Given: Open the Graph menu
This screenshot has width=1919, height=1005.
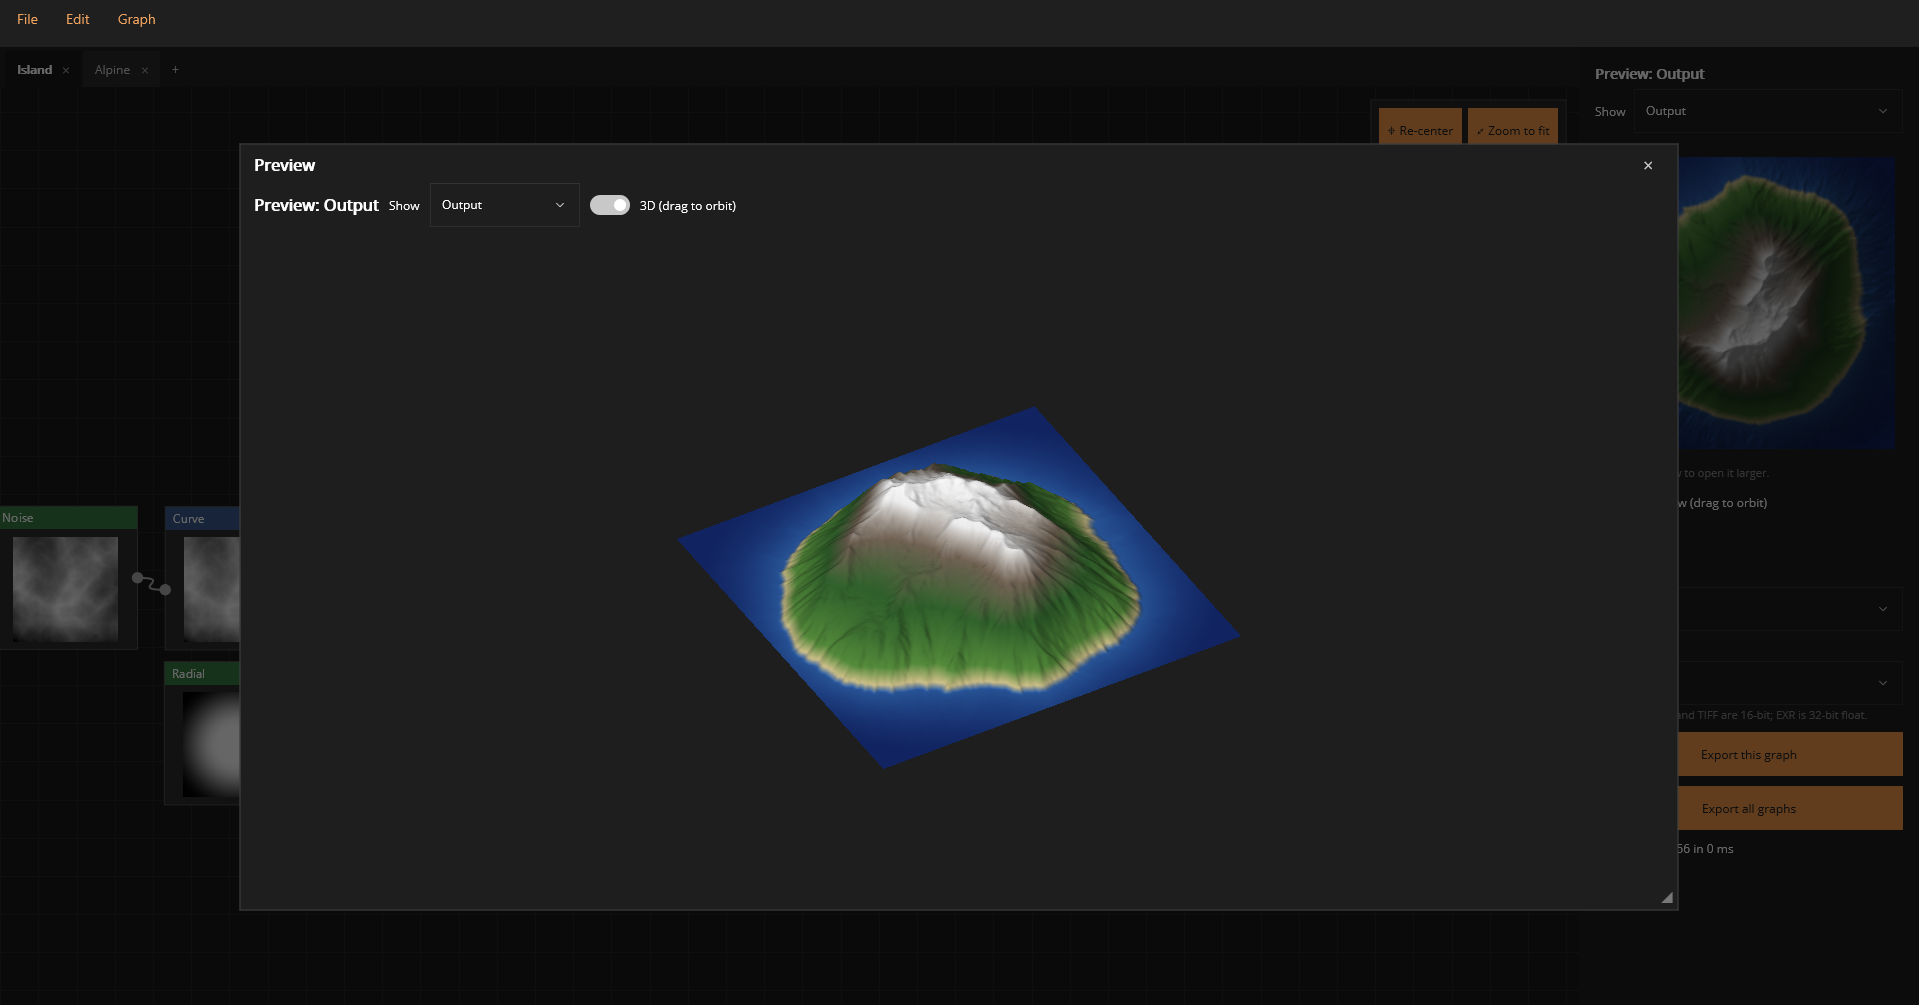Looking at the screenshot, I should point(137,19).
